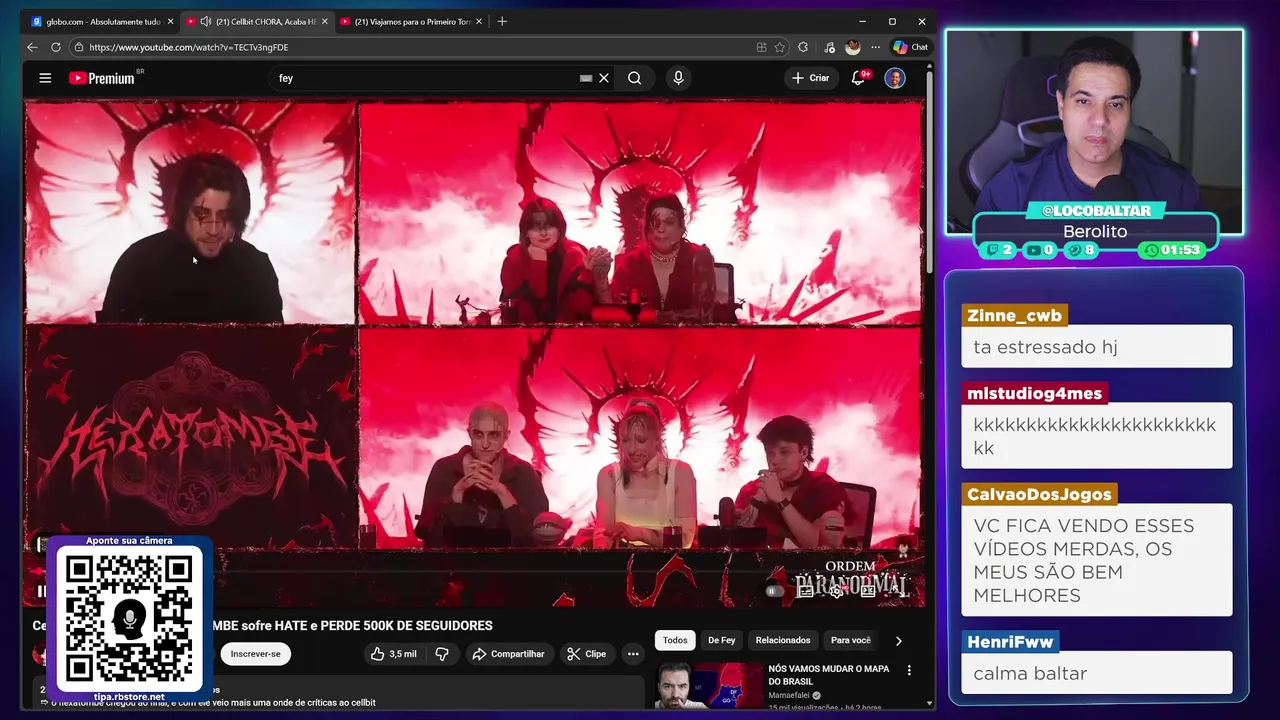The width and height of the screenshot is (1280, 720).
Task: Go back with the browser back arrow
Action: coord(32,47)
